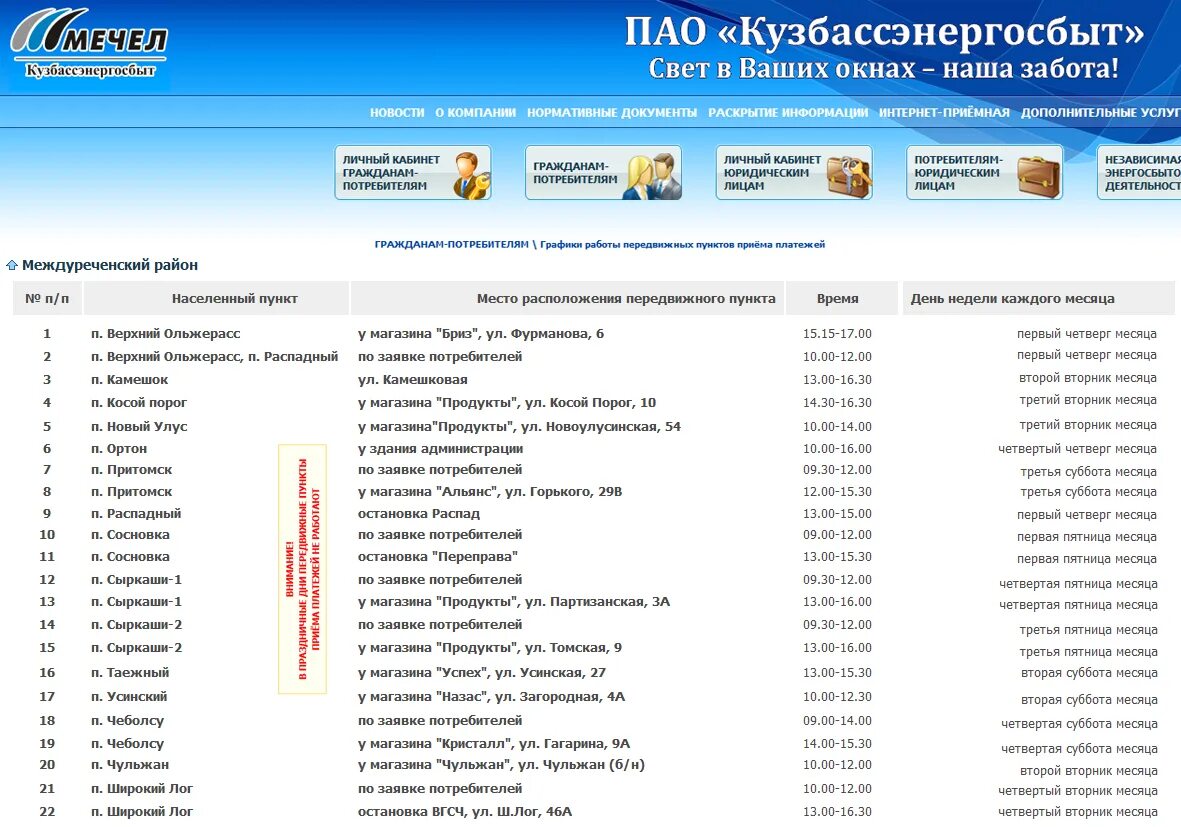Image resolution: width=1181 pixels, height=827 pixels.
Task: Click the Mechel Kuzbassenergosbyt logo
Action: click(x=88, y=44)
